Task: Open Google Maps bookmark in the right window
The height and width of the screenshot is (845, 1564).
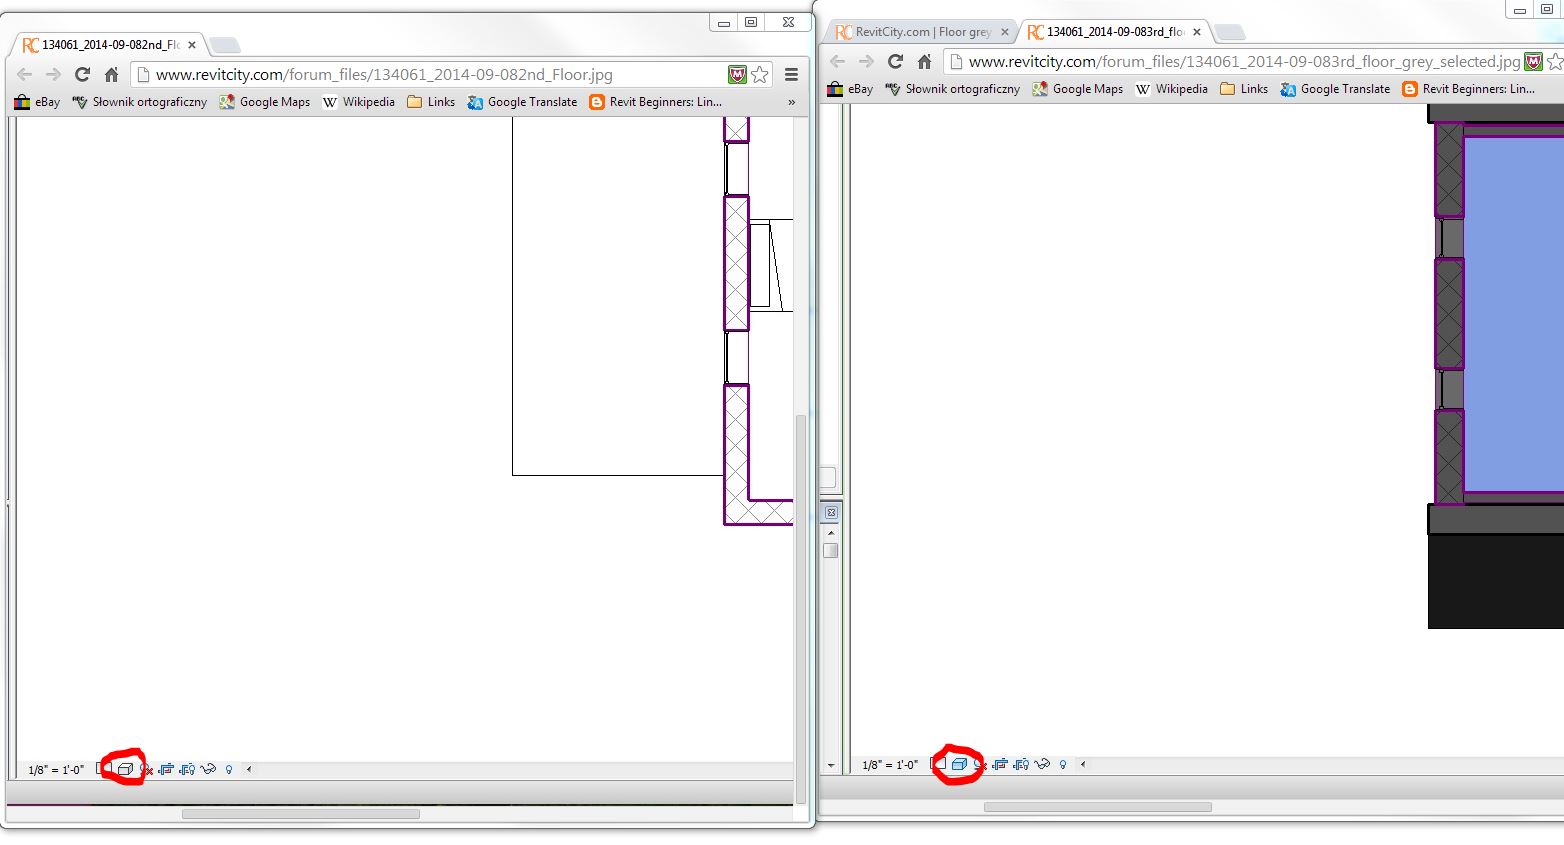Action: click(1077, 89)
